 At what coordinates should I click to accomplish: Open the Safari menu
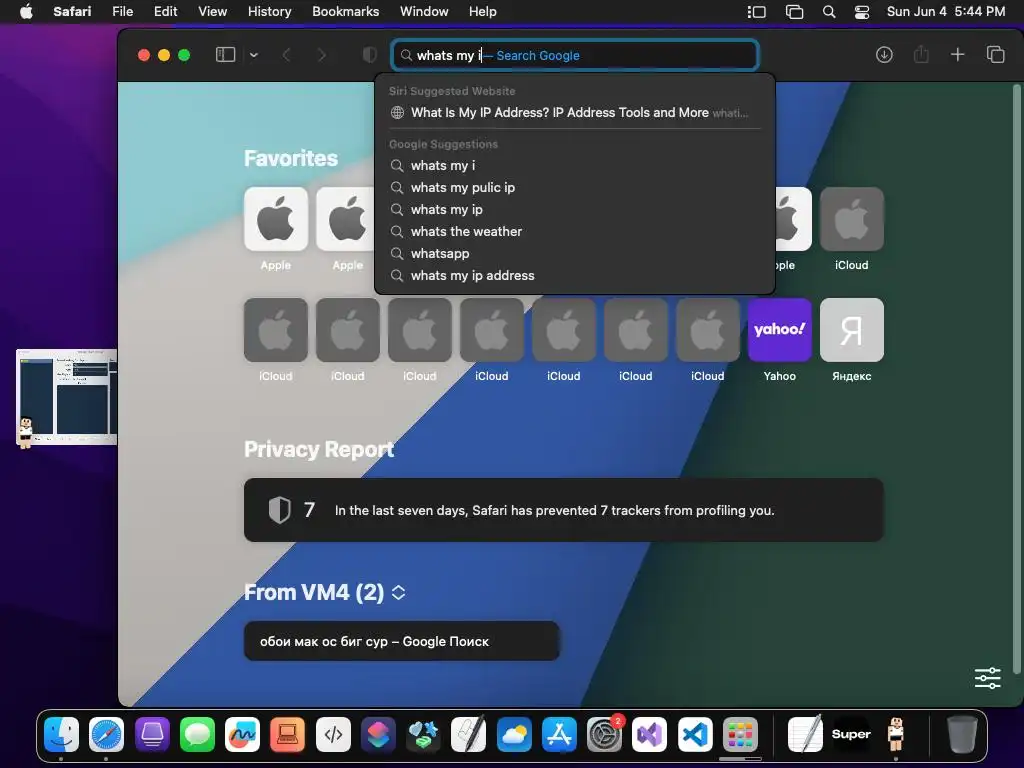tap(72, 11)
